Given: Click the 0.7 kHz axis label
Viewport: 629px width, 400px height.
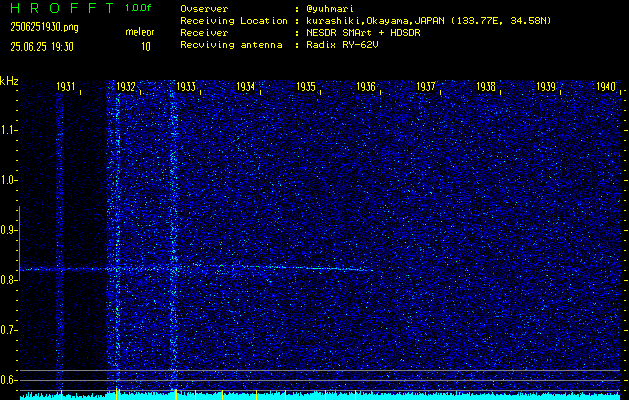Looking at the screenshot, I should pos(8,330).
